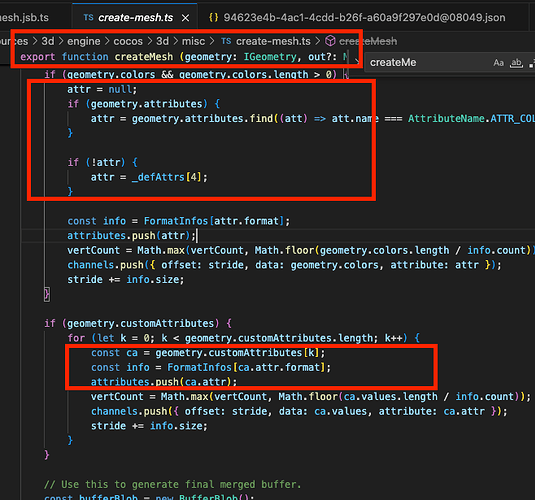The height and width of the screenshot is (500, 535).
Task: Click line 'const ca = geometry.customAttributes[k];'
Action: point(208,353)
